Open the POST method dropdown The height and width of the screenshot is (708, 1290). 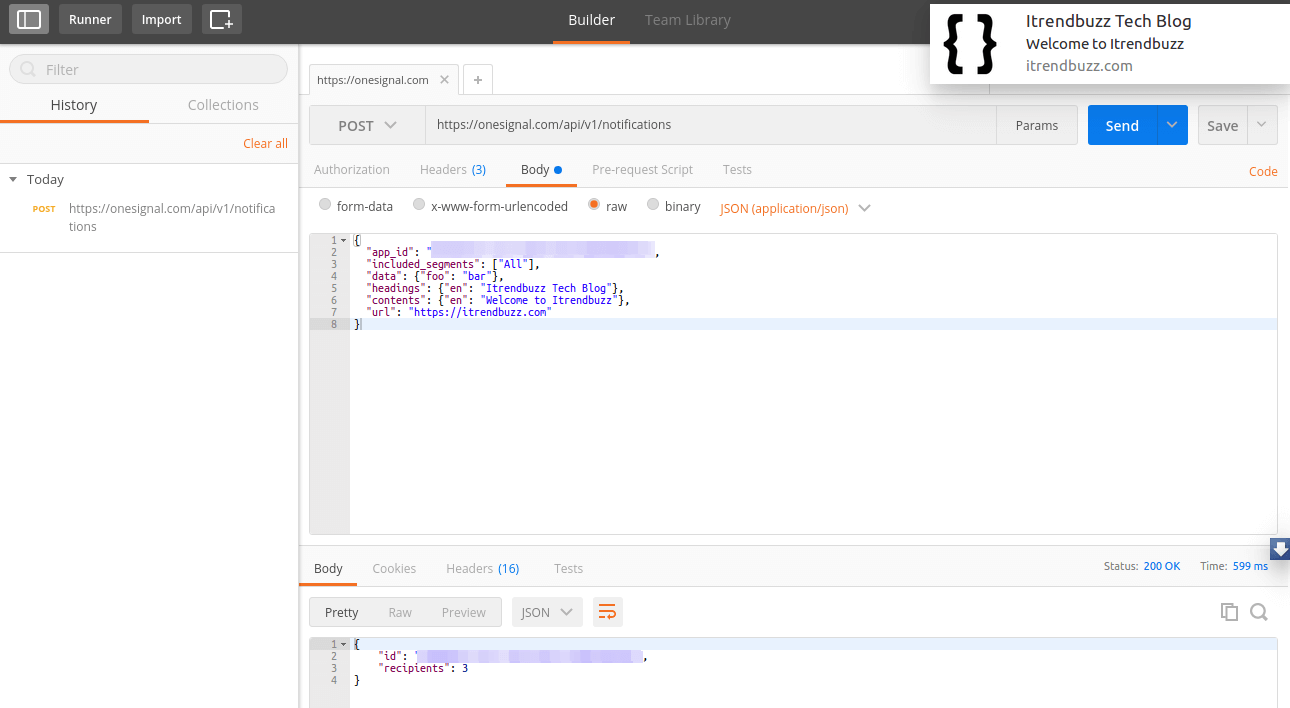(367, 125)
